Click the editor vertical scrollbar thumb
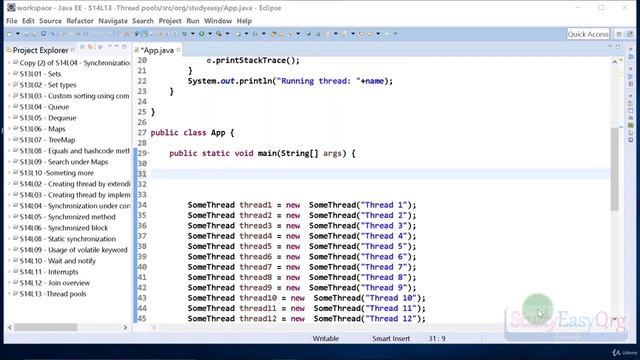 (615, 169)
